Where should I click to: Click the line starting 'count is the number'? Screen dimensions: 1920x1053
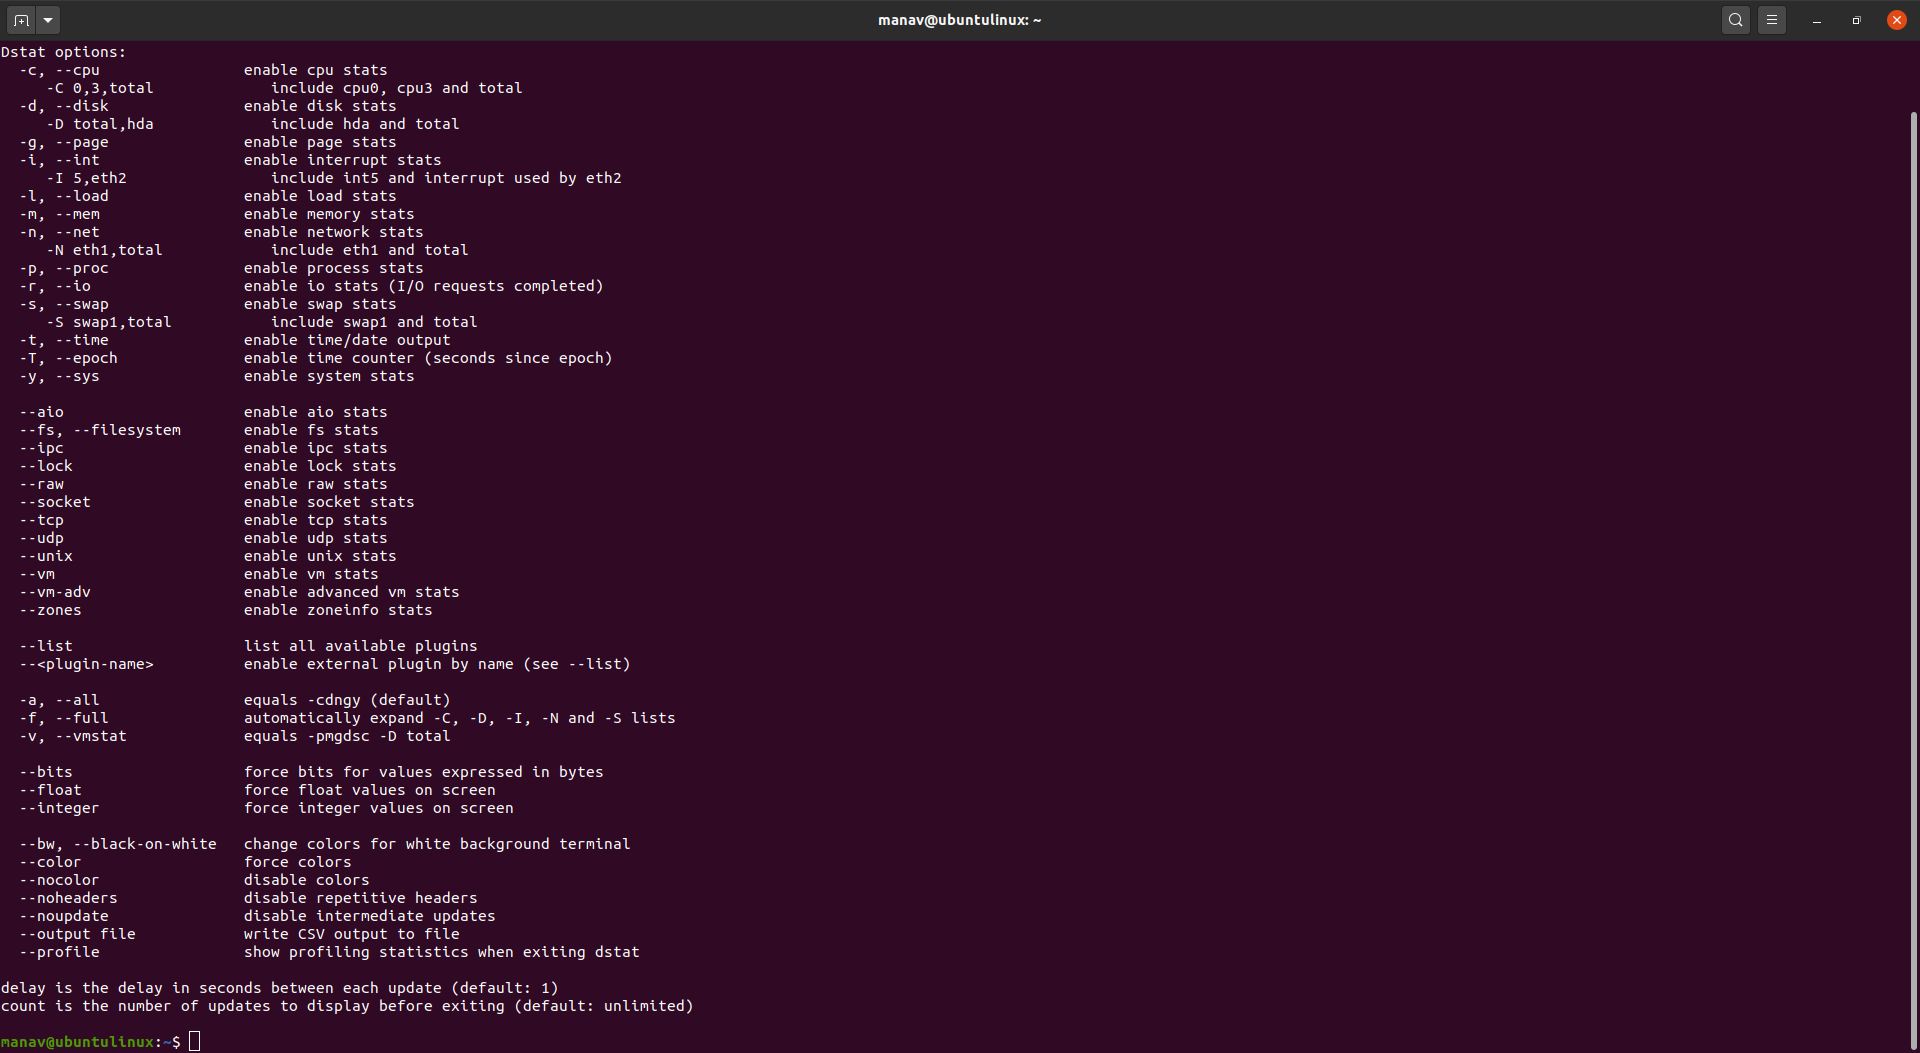click(x=347, y=1006)
